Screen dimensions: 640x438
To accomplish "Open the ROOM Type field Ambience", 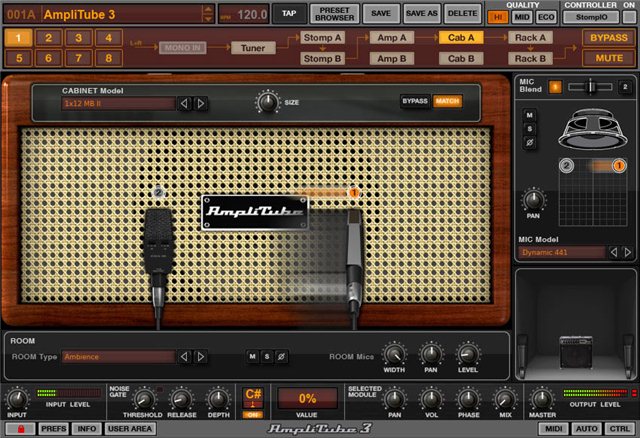I will (118, 357).
